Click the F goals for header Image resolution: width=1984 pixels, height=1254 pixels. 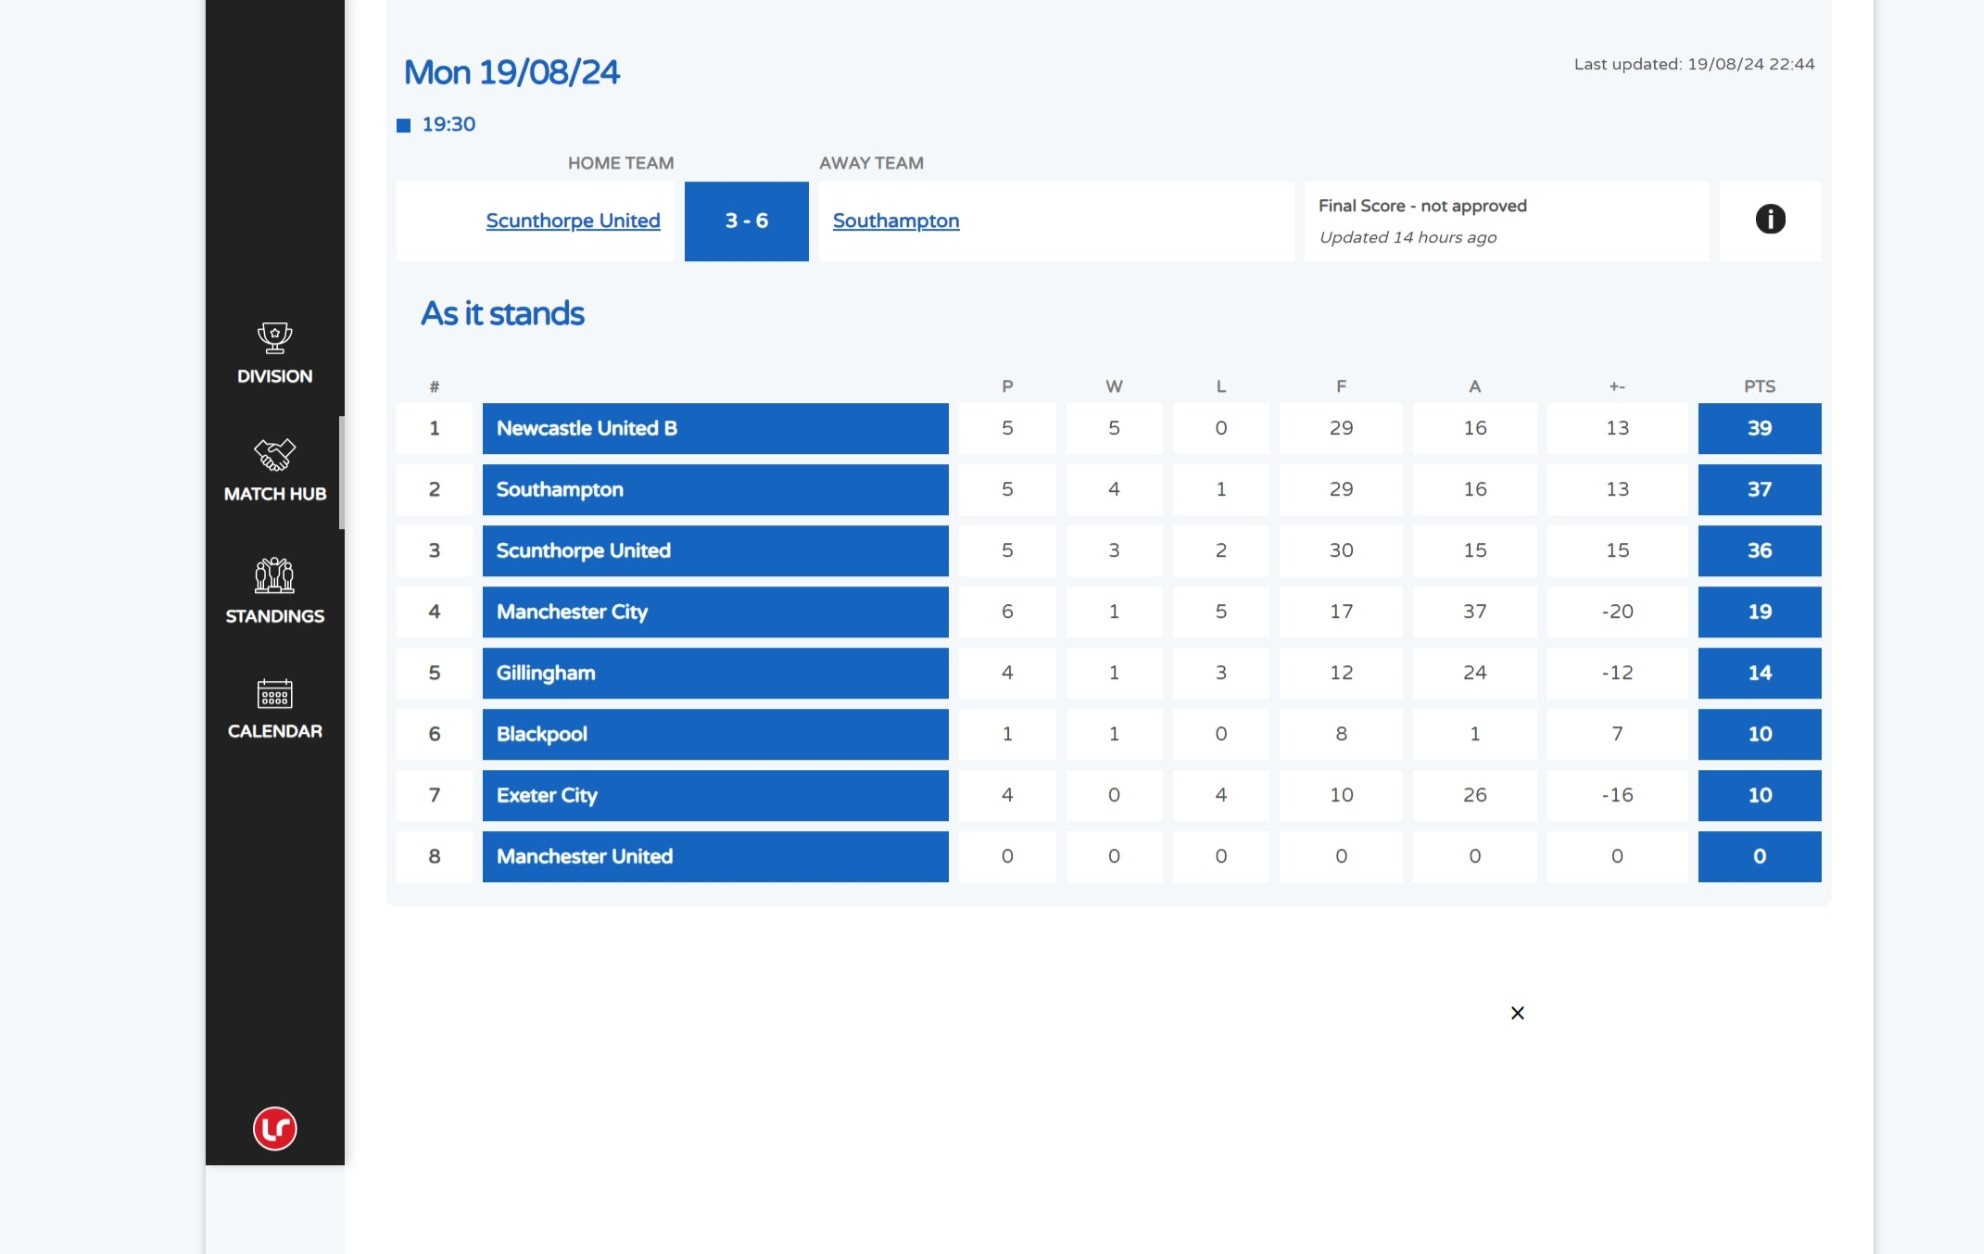click(1341, 386)
